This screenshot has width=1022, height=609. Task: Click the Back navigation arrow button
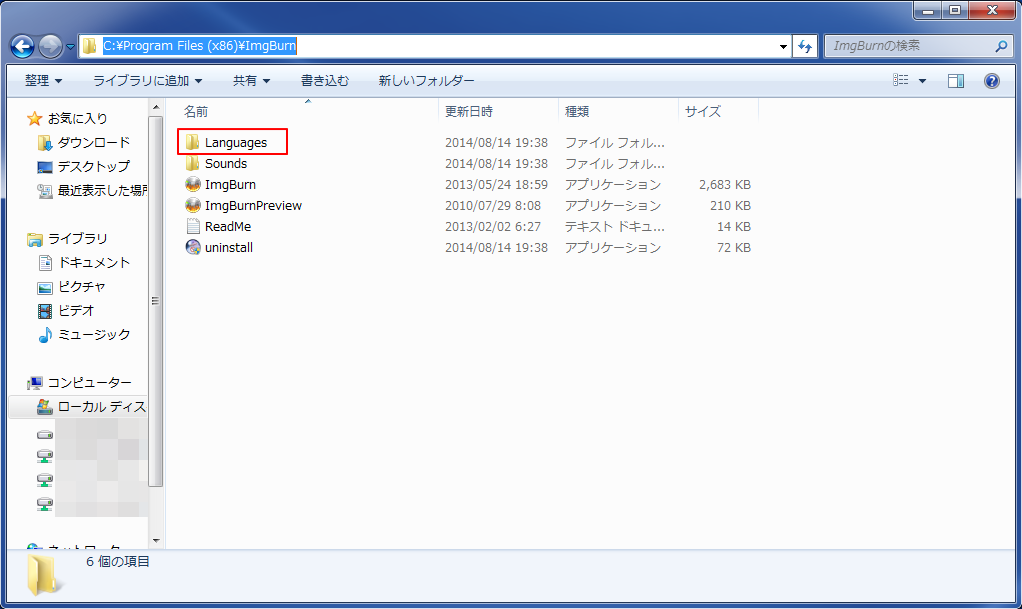pyautogui.click(x=22, y=46)
